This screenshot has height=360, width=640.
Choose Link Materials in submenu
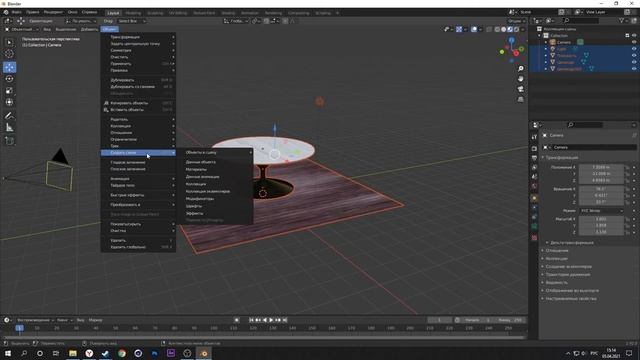click(x=196, y=169)
